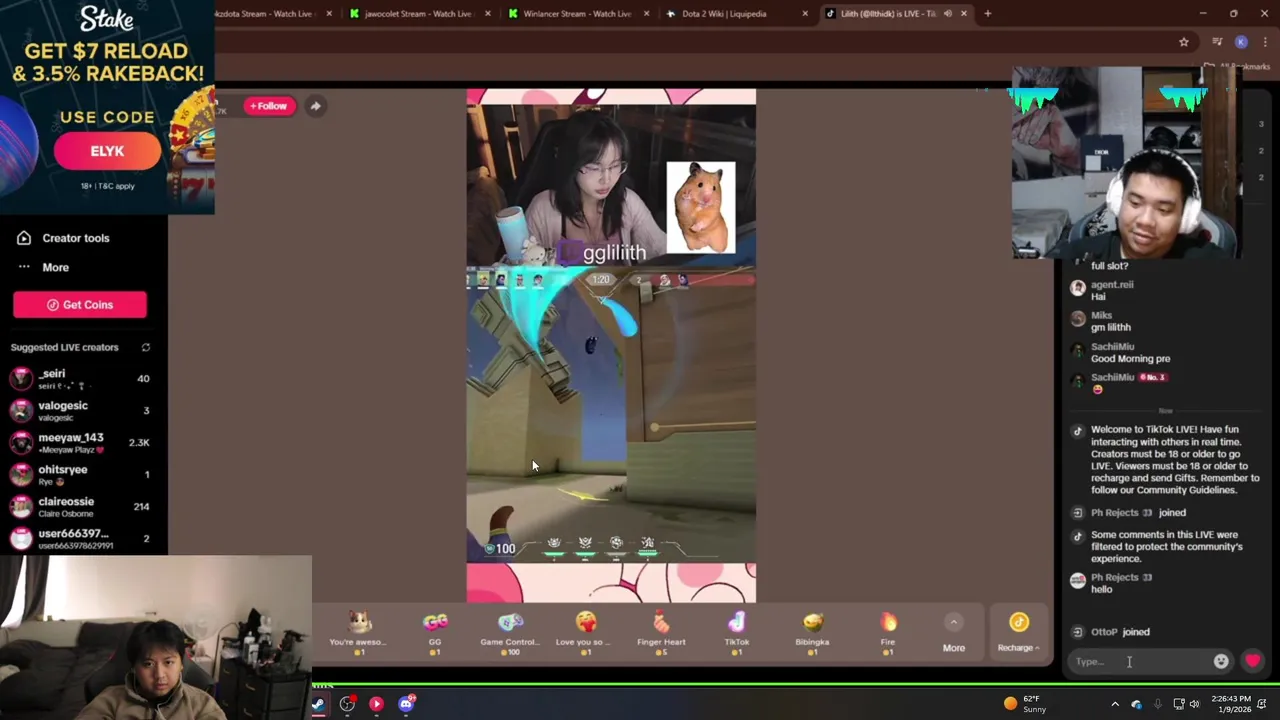Image resolution: width=1280 pixels, height=720 pixels.
Task: Open meeyaw_143 suggested live creator
Action: click(x=80, y=443)
